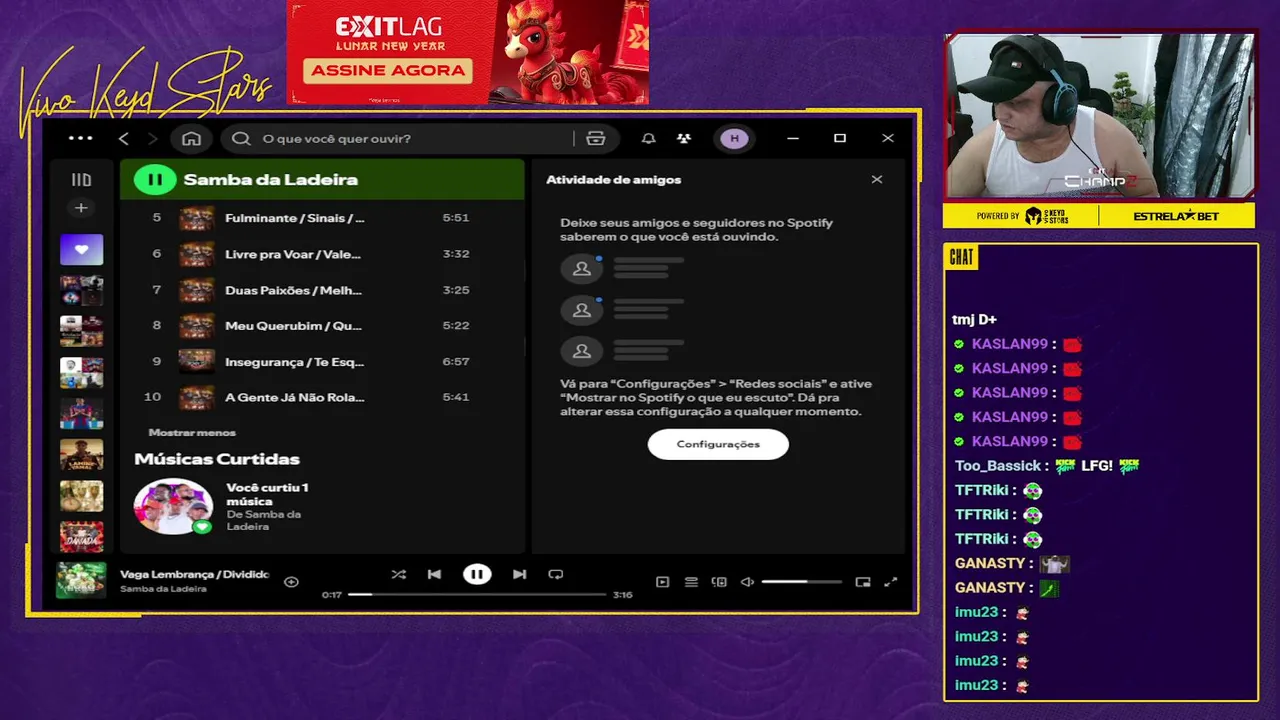Screen dimensions: 1280x720
Task: Open Liked Songs heart tile in sidebar
Action: [81, 249]
